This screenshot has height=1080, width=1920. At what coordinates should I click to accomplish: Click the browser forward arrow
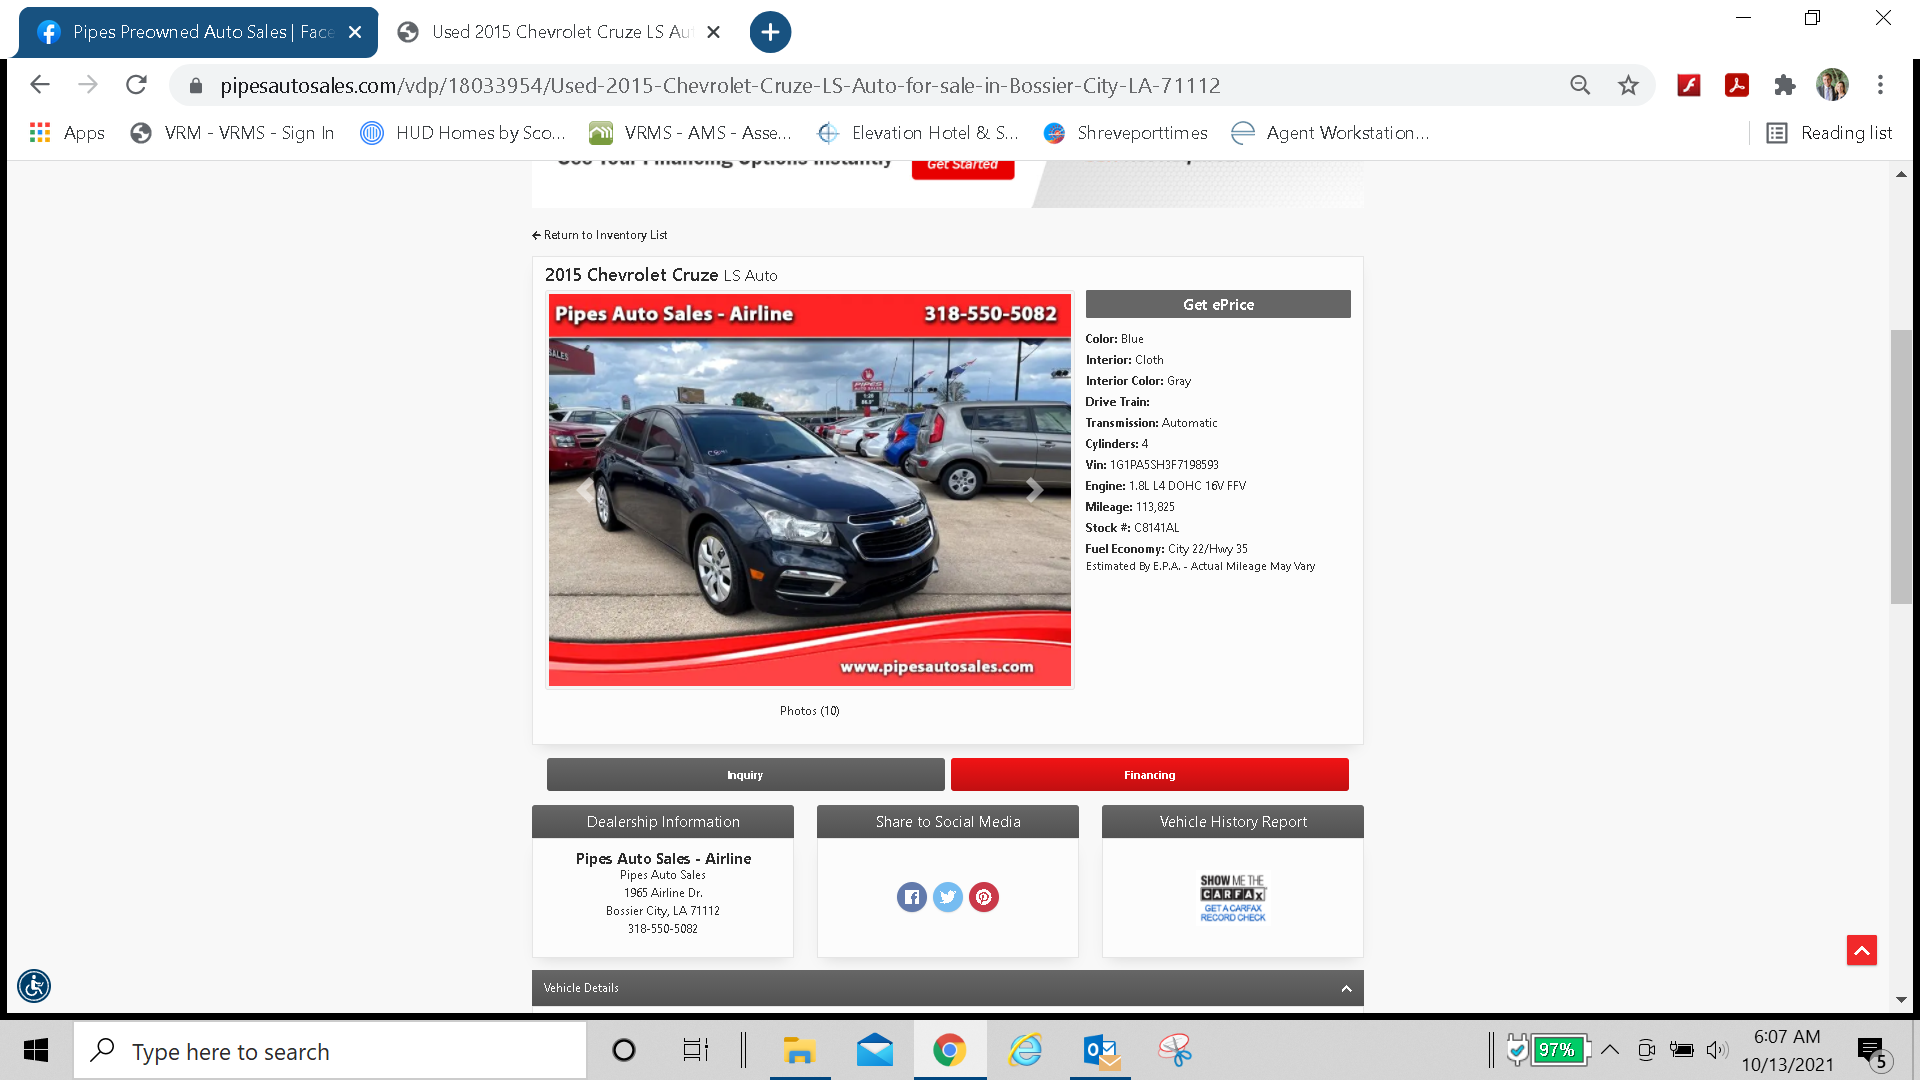pyautogui.click(x=88, y=85)
